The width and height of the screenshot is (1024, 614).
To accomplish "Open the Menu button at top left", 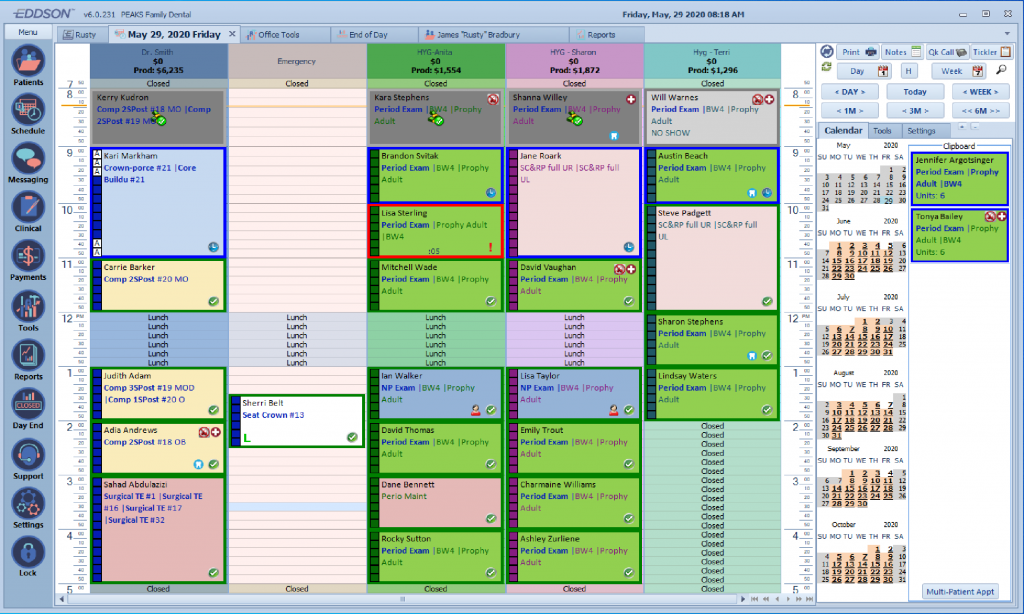I will coord(27,32).
